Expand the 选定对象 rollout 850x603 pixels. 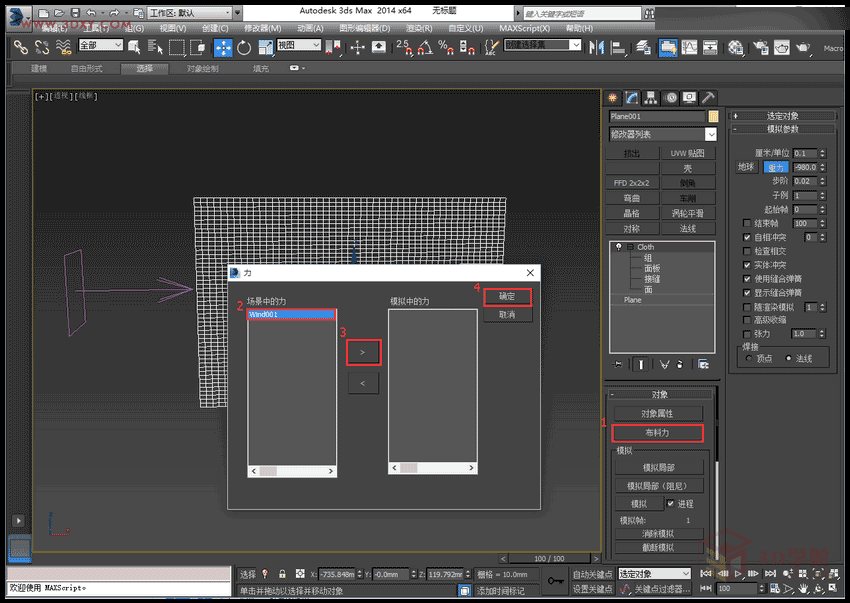[781, 116]
